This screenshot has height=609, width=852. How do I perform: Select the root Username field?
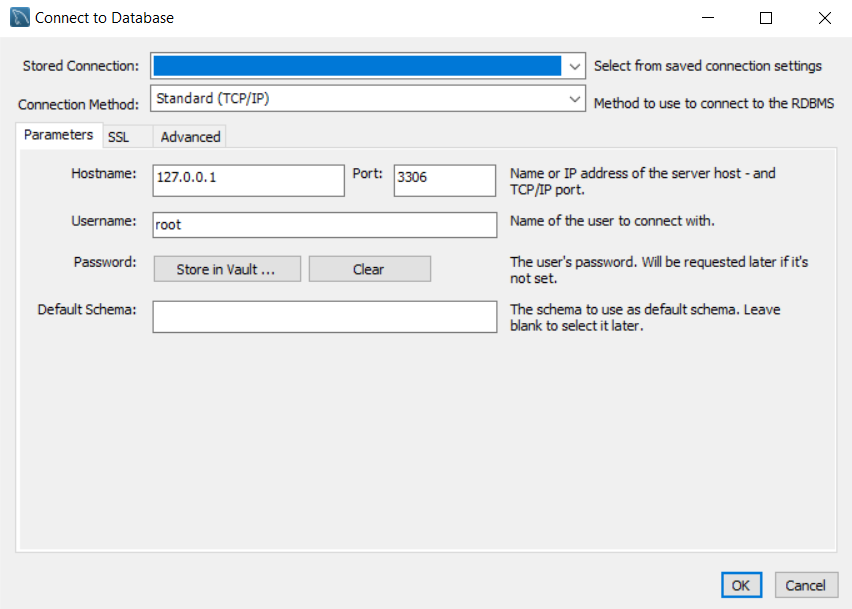click(x=324, y=224)
